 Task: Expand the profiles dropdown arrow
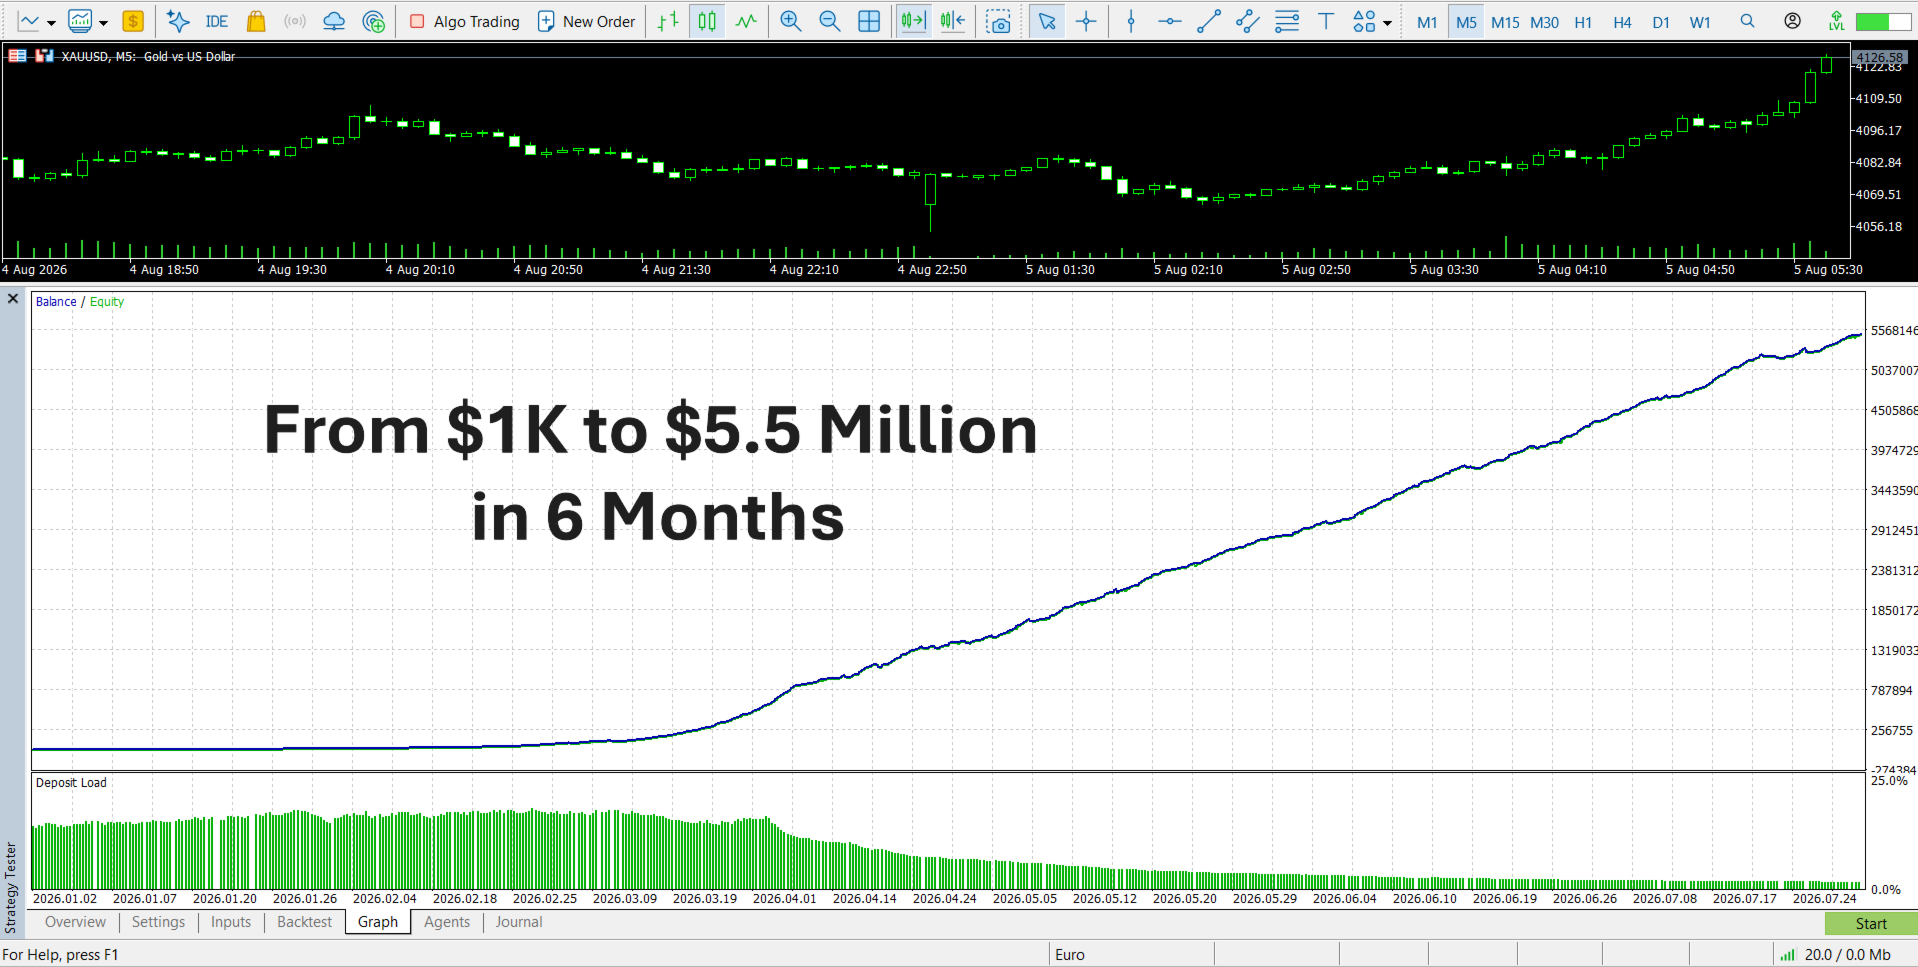pos(103,22)
